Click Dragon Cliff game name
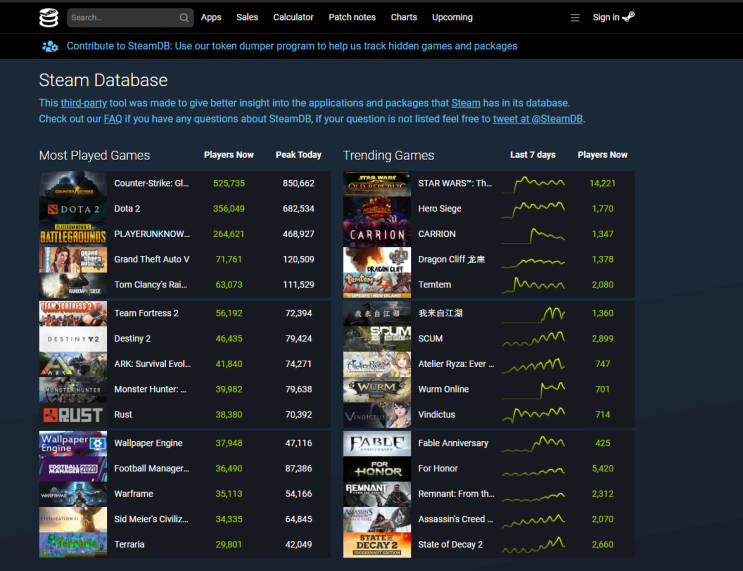Viewport: 743px width, 571px height. click(452, 260)
